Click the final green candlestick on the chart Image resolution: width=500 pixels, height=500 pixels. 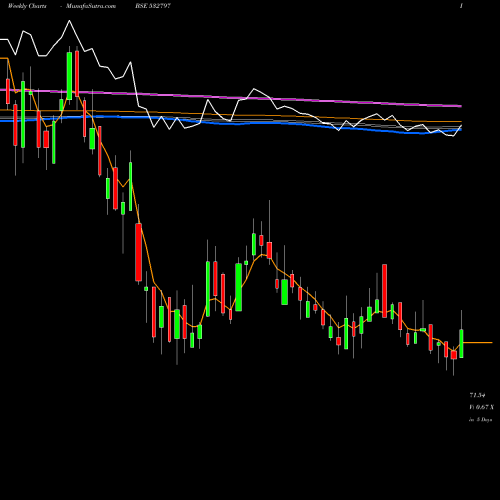tap(461, 344)
